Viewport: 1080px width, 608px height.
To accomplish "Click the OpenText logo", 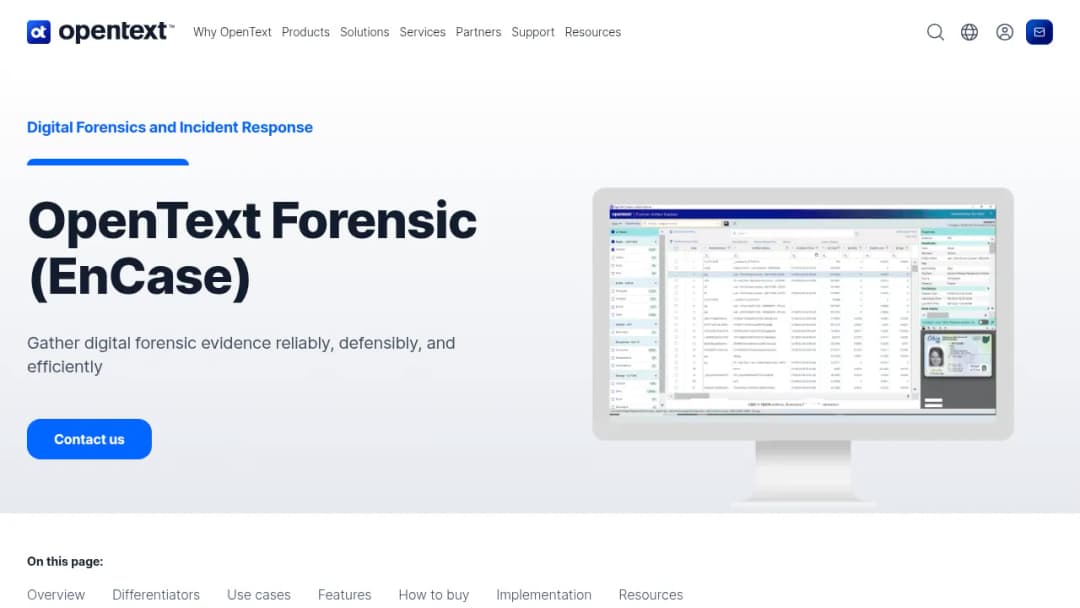I will point(101,32).
